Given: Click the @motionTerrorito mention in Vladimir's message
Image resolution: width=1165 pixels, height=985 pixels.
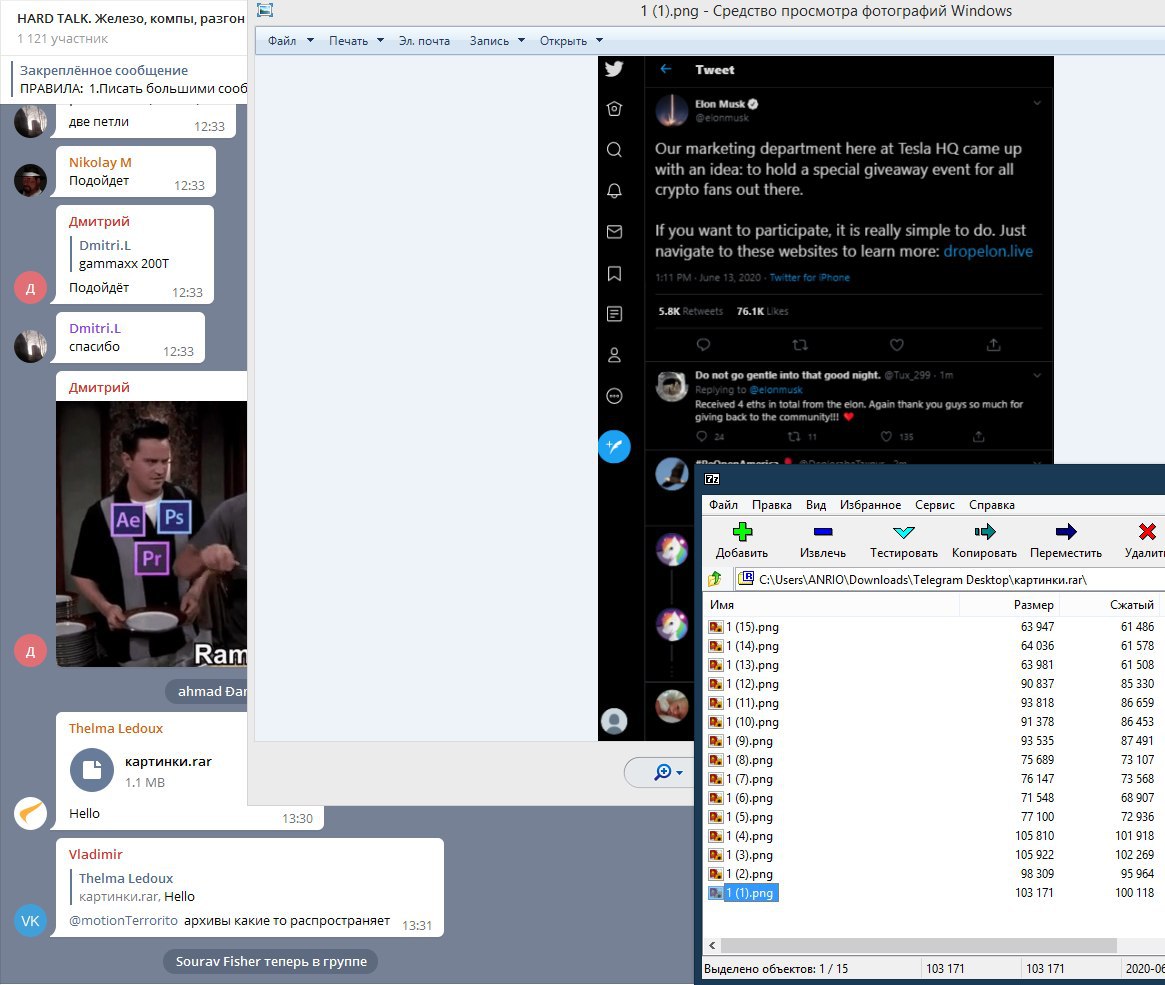Looking at the screenshot, I should [123, 920].
